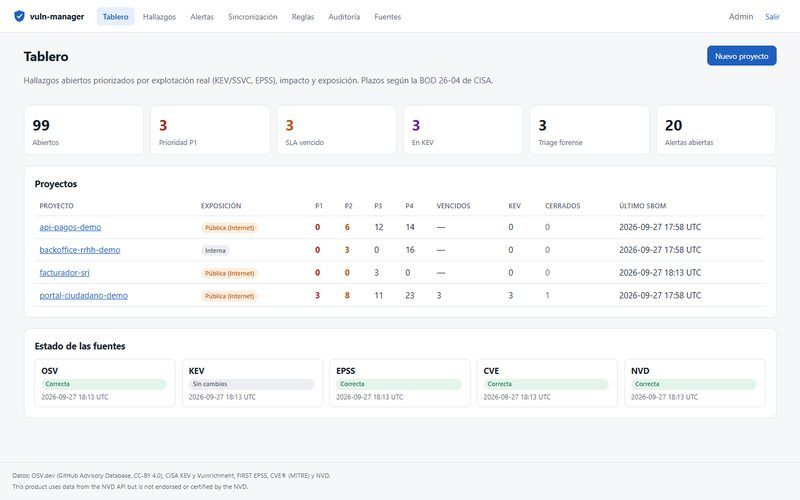Screen dimensions: 800x500
Task: Switch to the Sincronización tab
Action: coord(253,17)
